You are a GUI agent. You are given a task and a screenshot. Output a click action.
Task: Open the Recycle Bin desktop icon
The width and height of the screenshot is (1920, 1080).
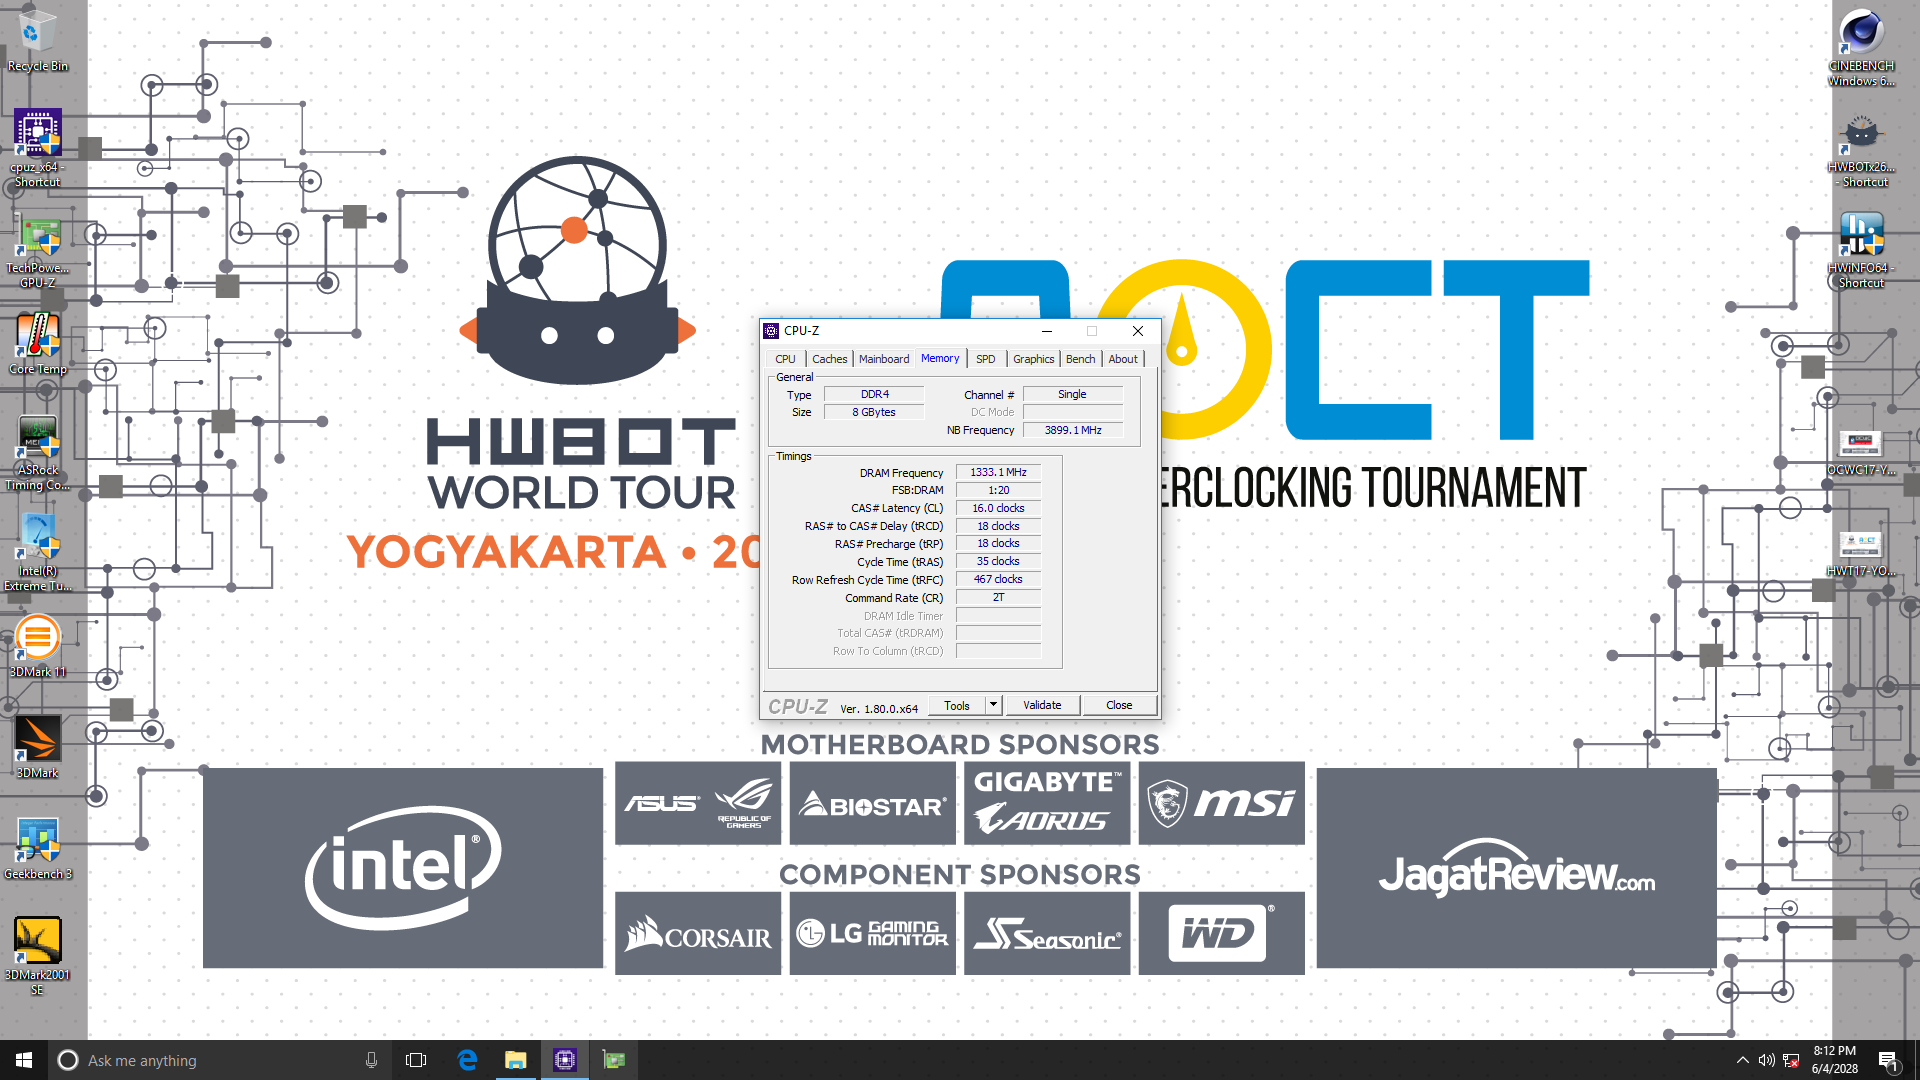(37, 40)
